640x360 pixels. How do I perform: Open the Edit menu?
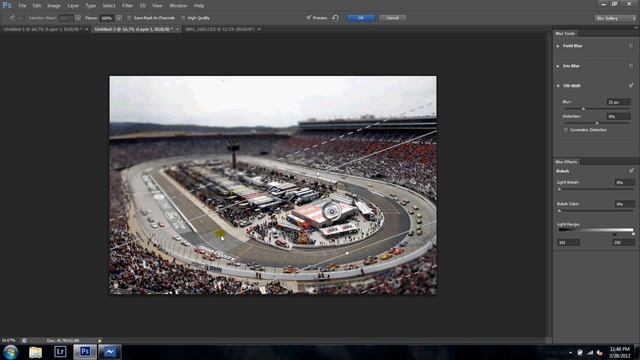[x=37, y=6]
